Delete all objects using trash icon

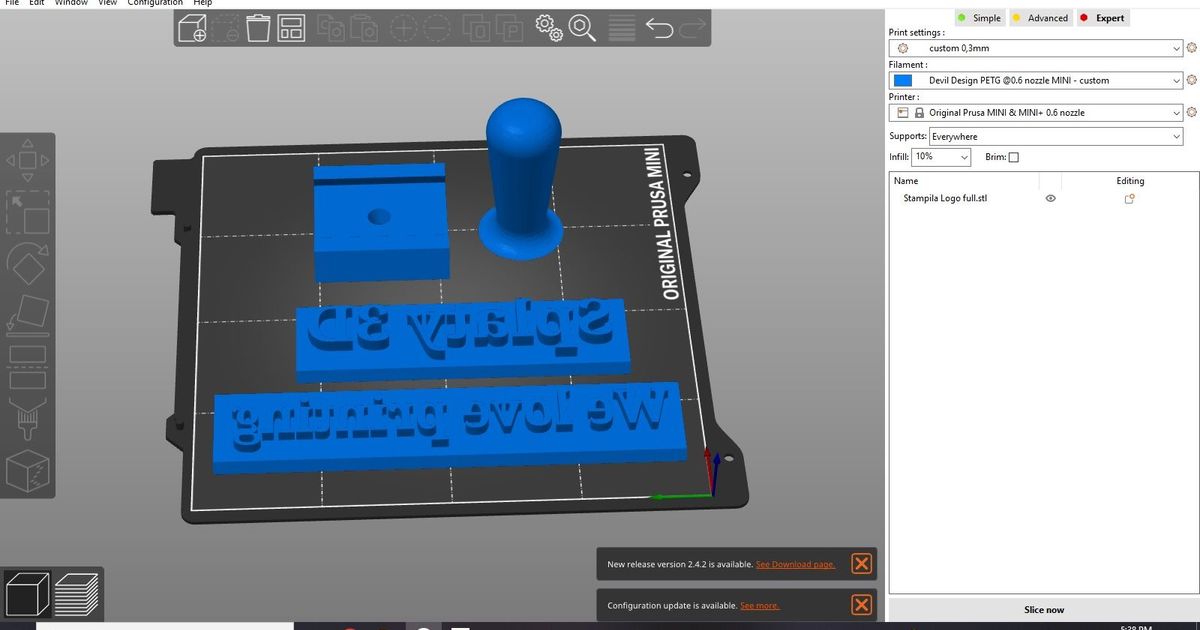point(257,28)
